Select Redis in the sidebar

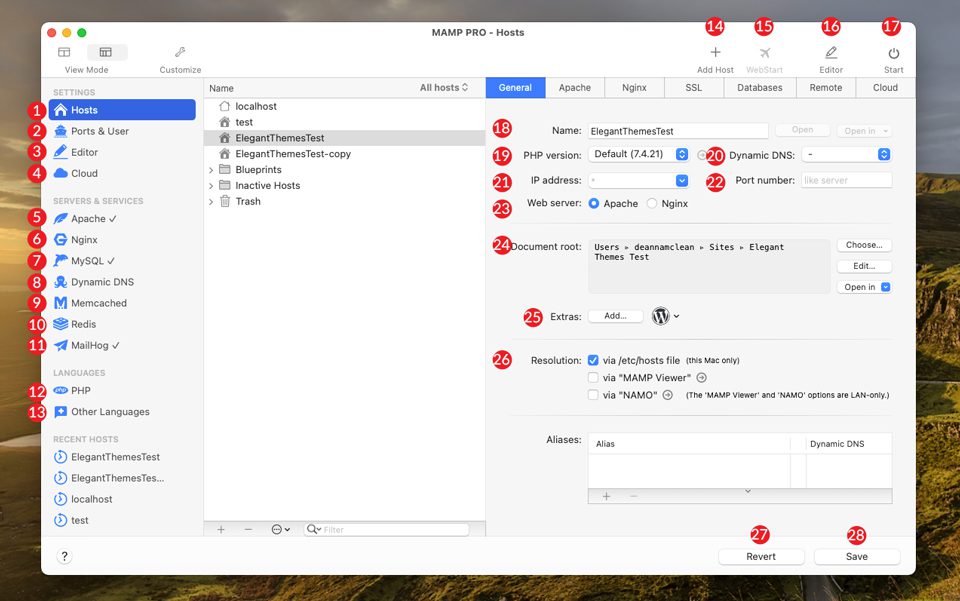click(84, 324)
